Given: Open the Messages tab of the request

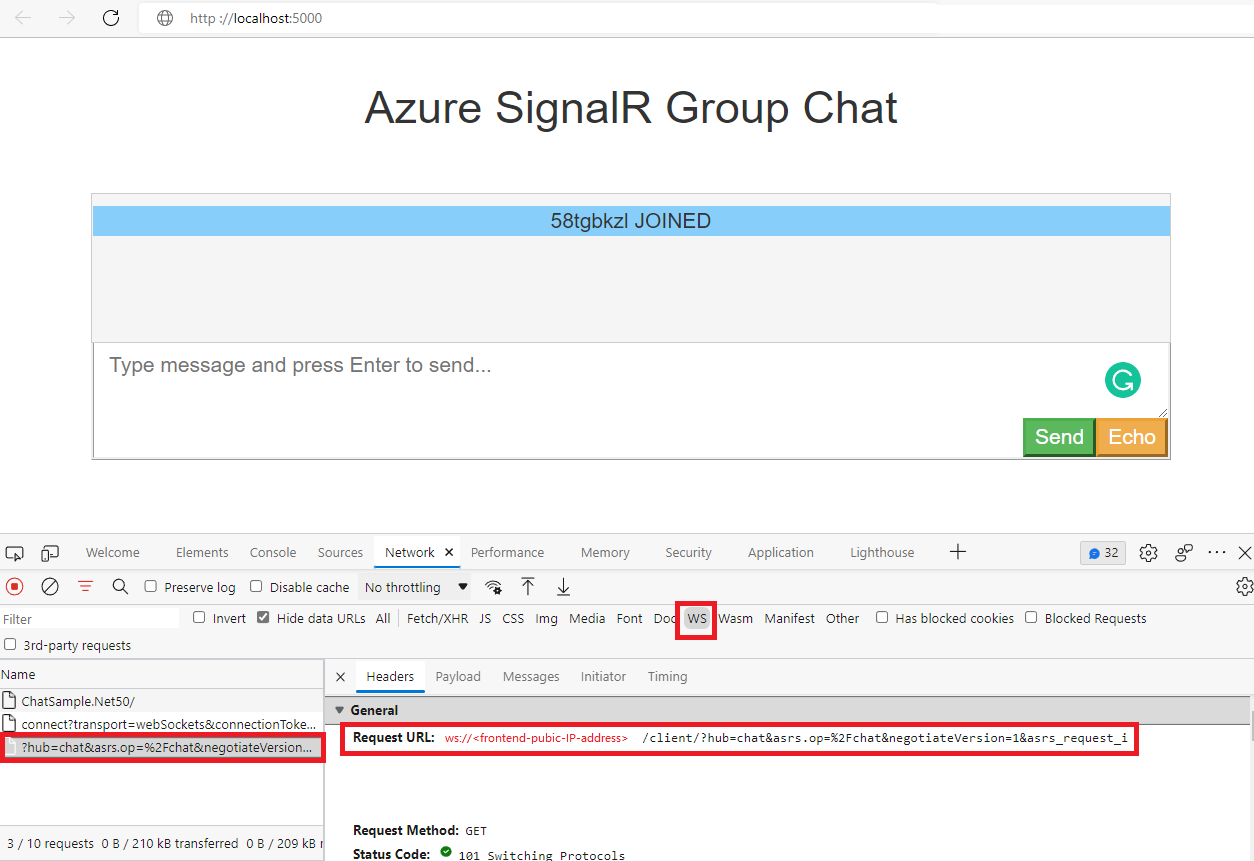Looking at the screenshot, I should [531, 676].
